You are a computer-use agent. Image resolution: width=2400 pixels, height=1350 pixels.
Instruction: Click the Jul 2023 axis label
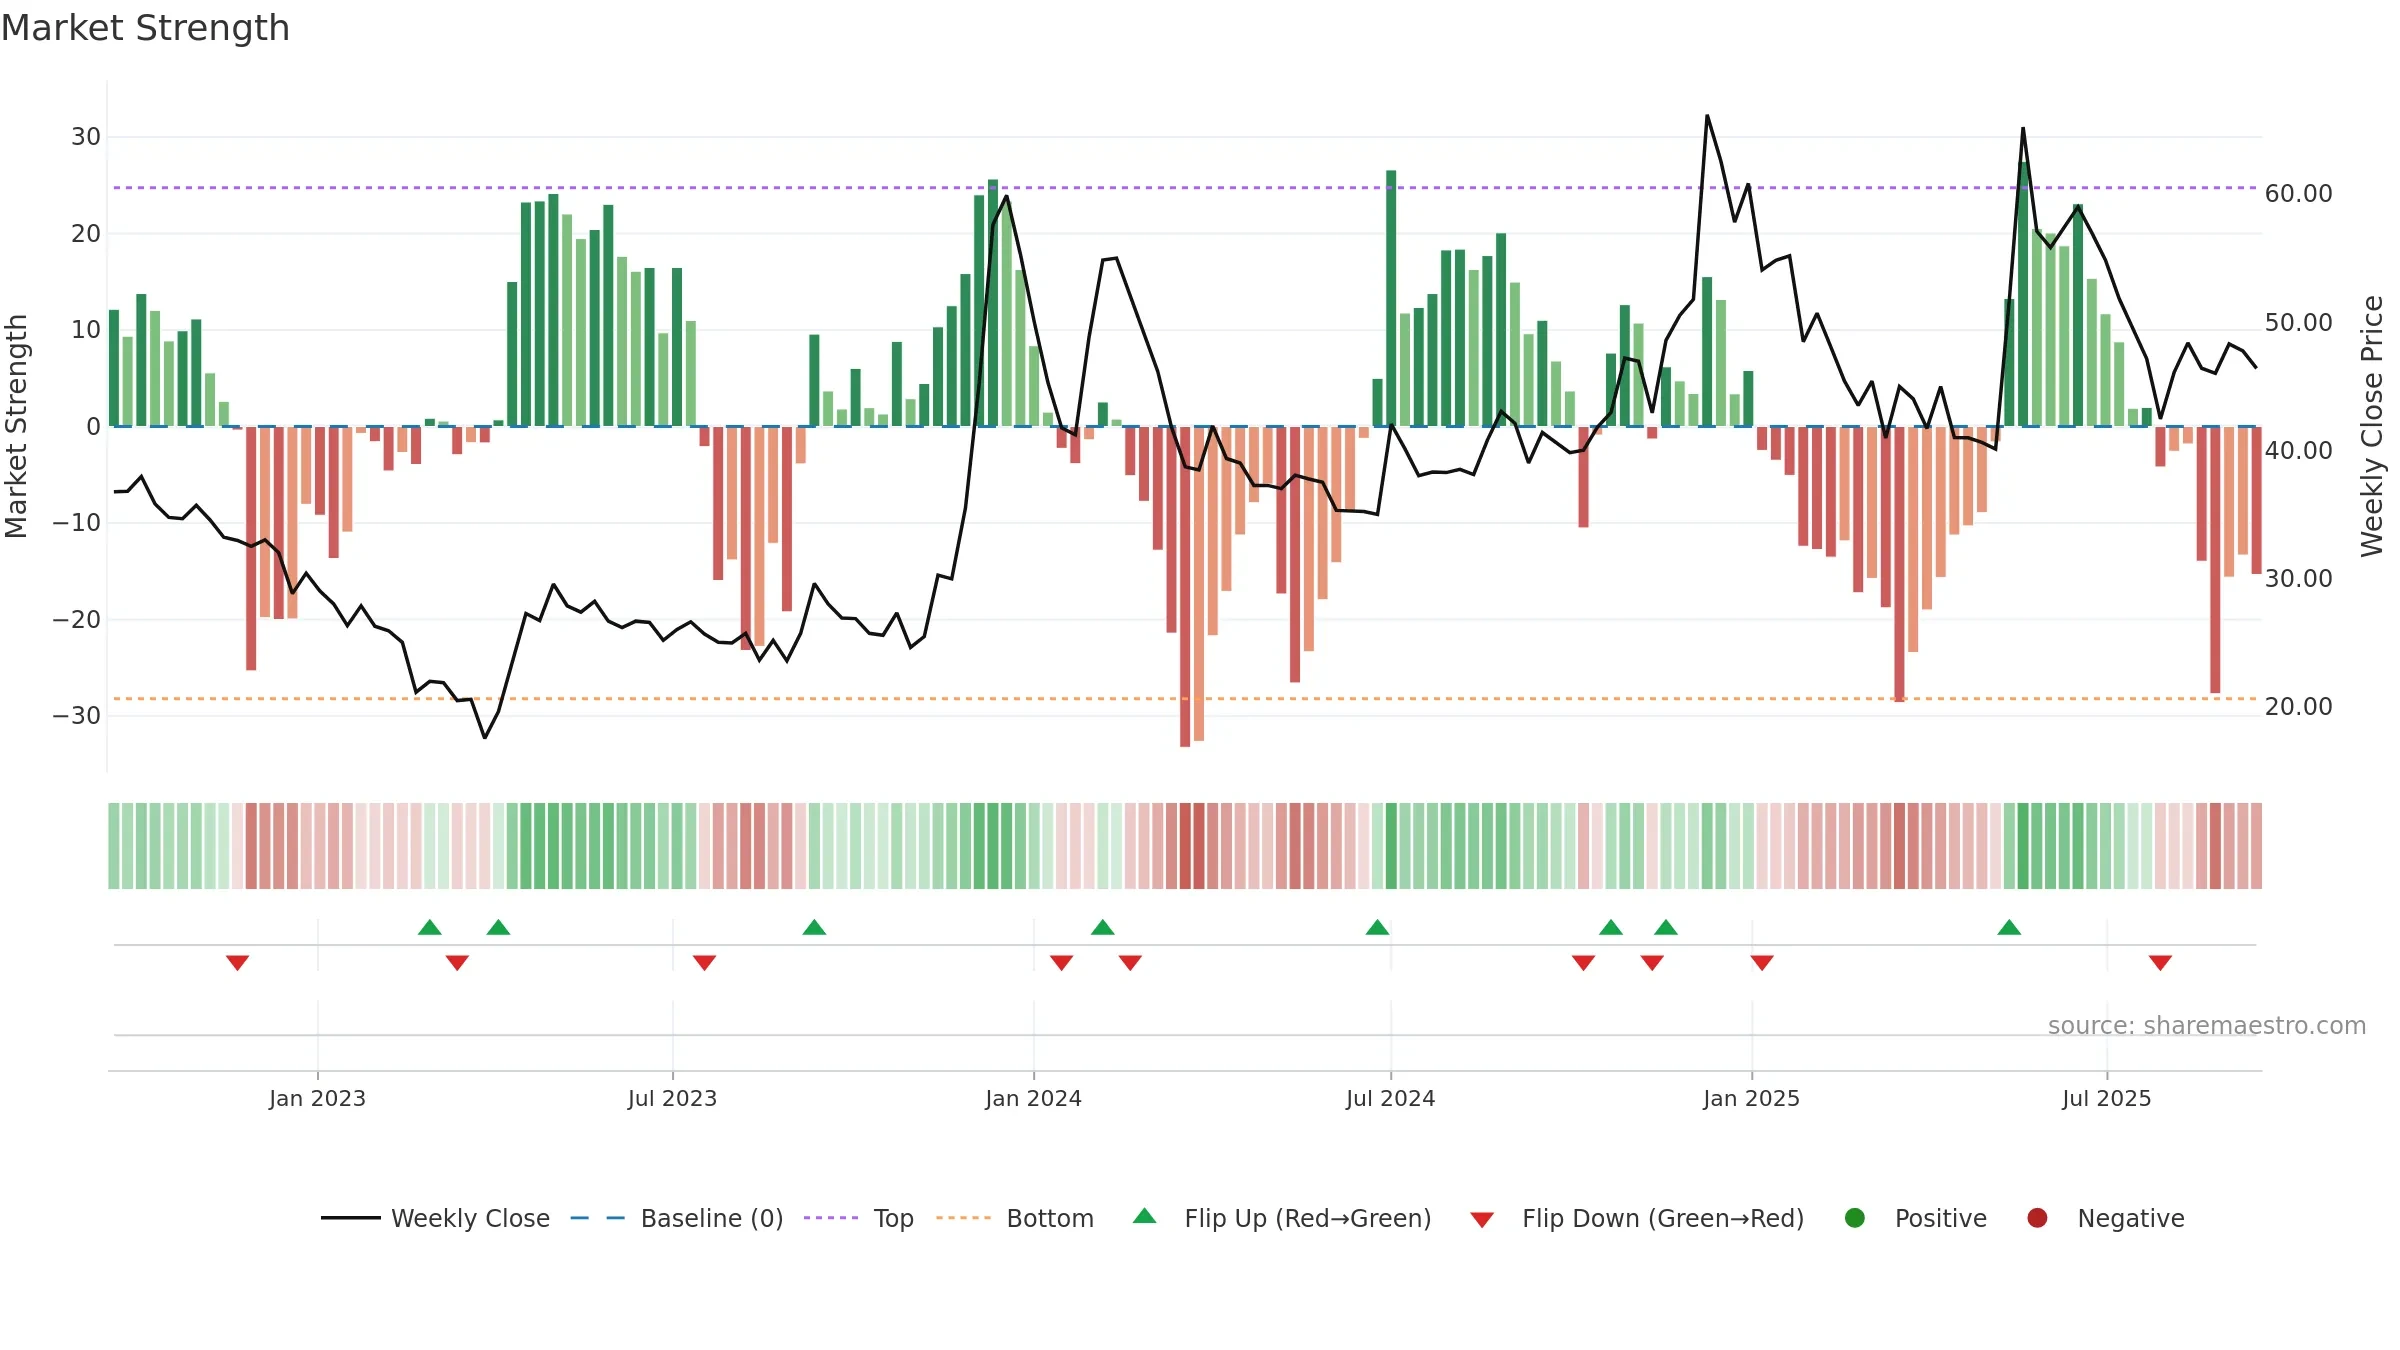(x=672, y=1098)
